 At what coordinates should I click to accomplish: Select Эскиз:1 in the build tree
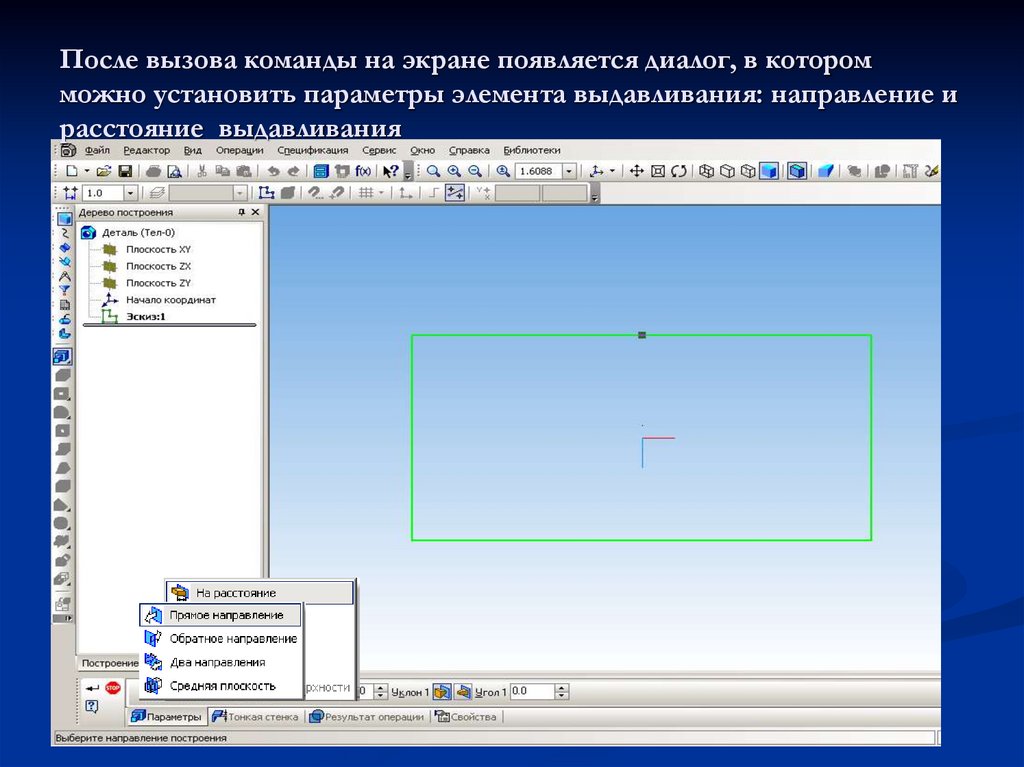coord(146,316)
